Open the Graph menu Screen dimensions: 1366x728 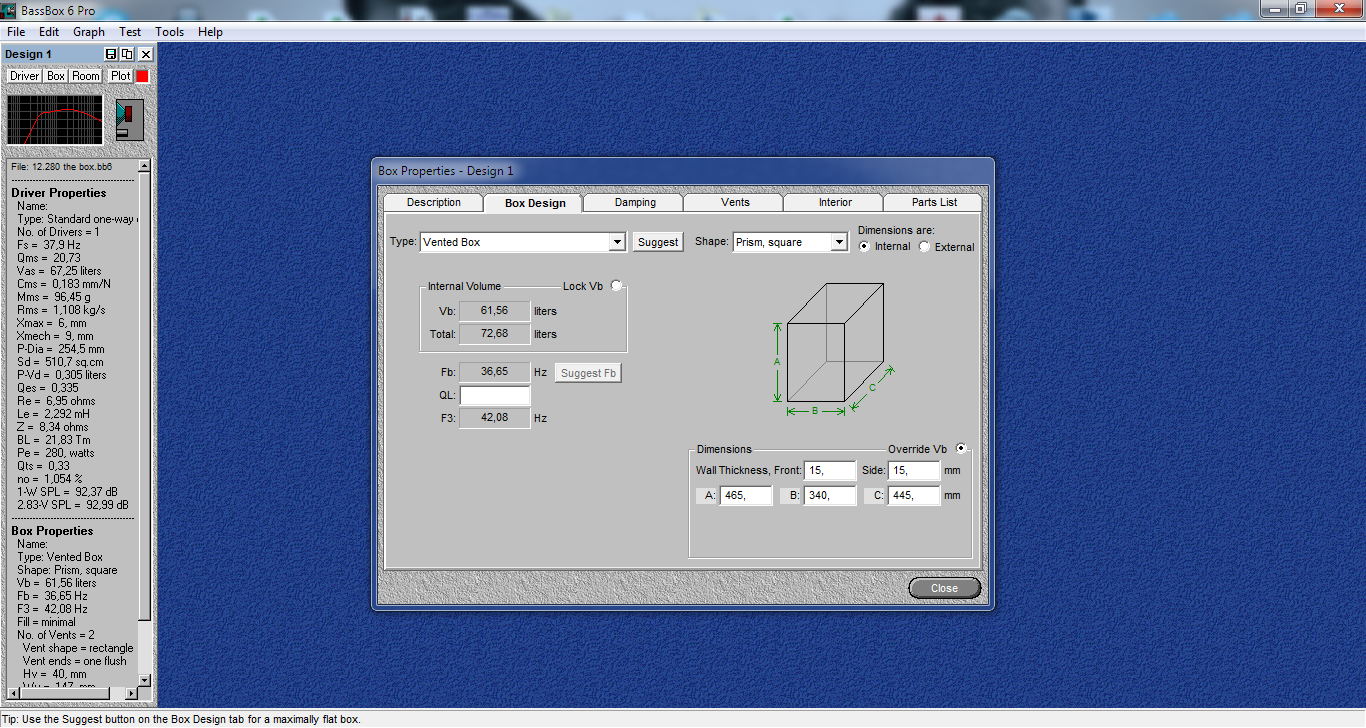tap(89, 32)
